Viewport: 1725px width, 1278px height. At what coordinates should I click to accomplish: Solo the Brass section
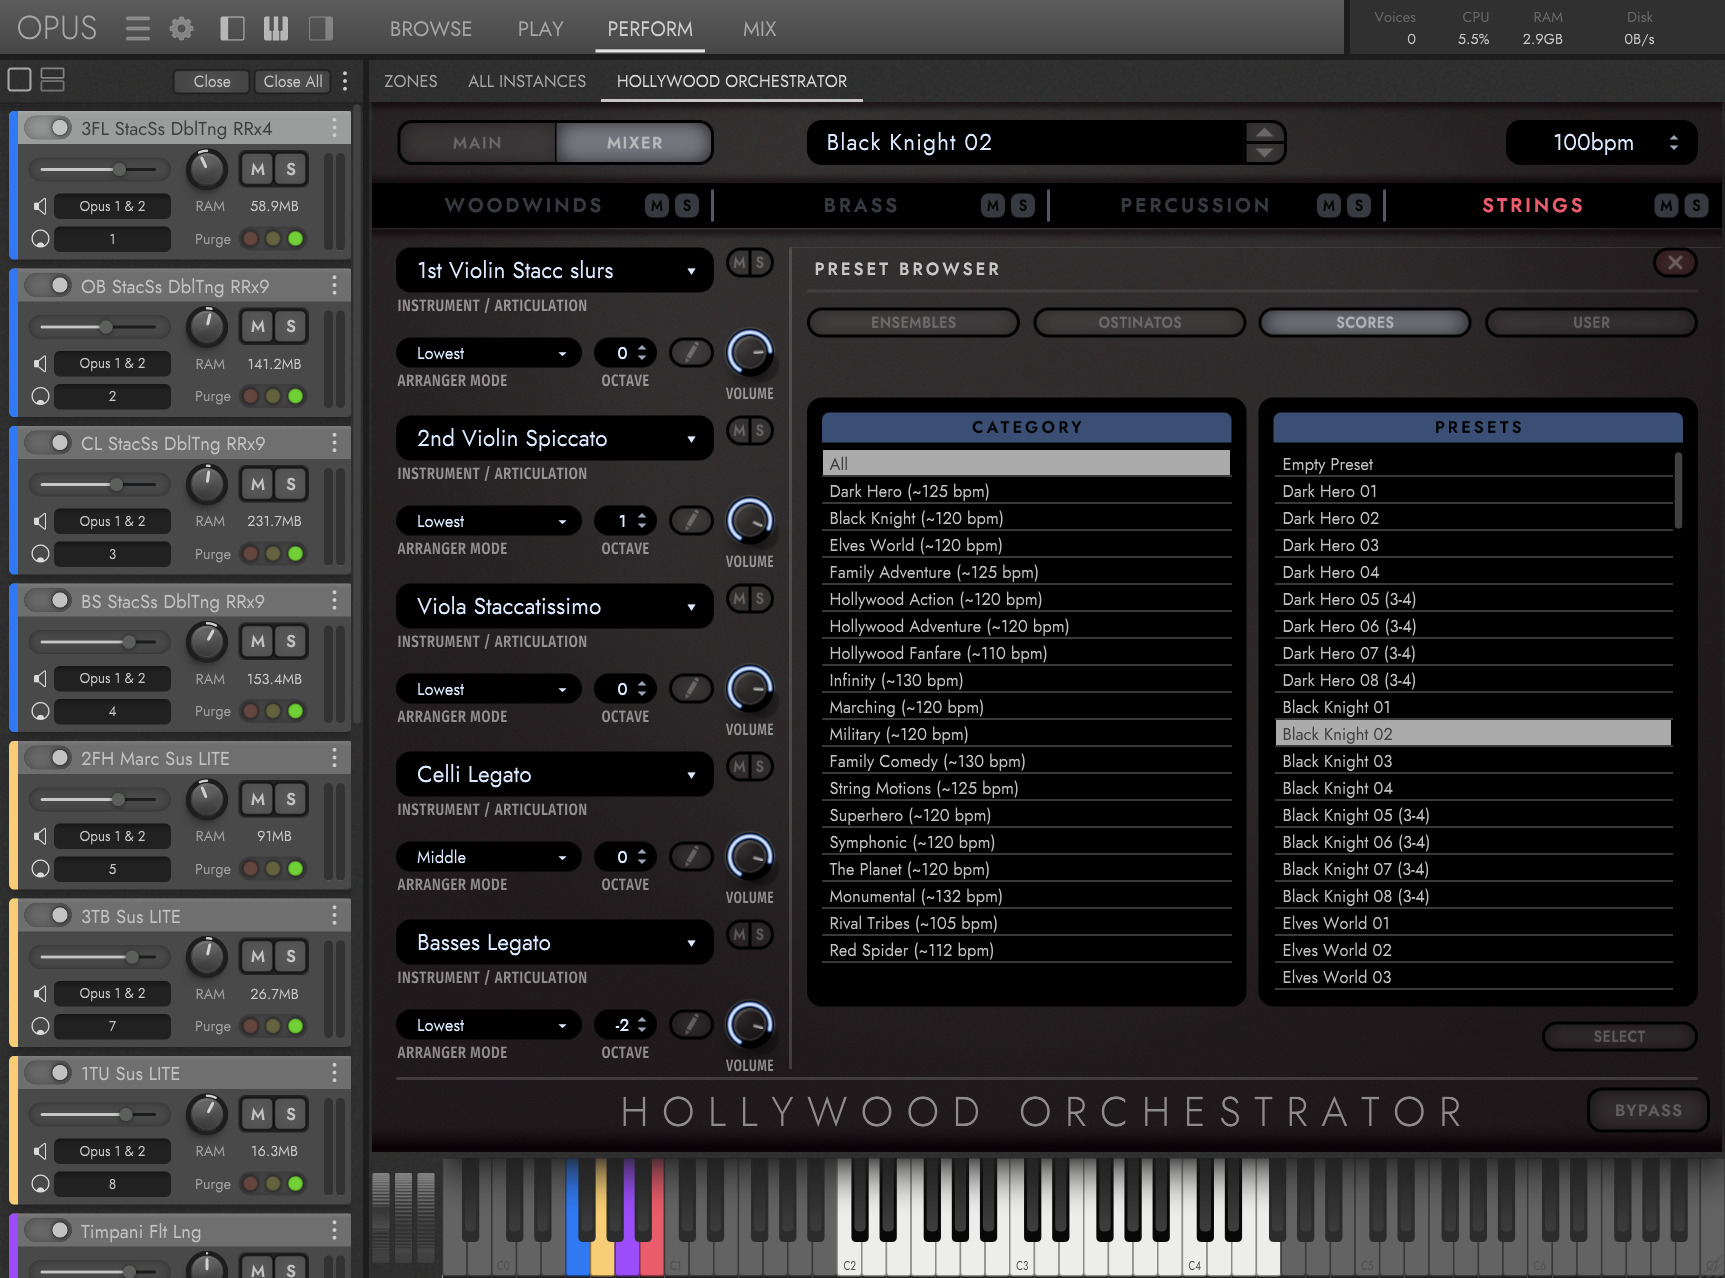click(1023, 205)
